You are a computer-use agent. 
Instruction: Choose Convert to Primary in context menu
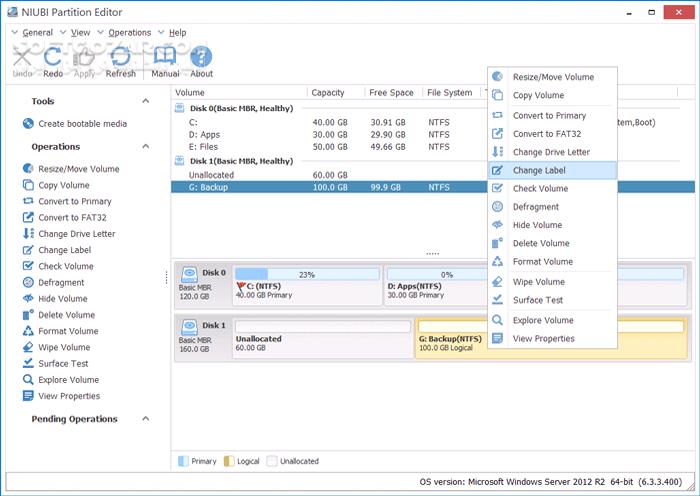pos(553,116)
